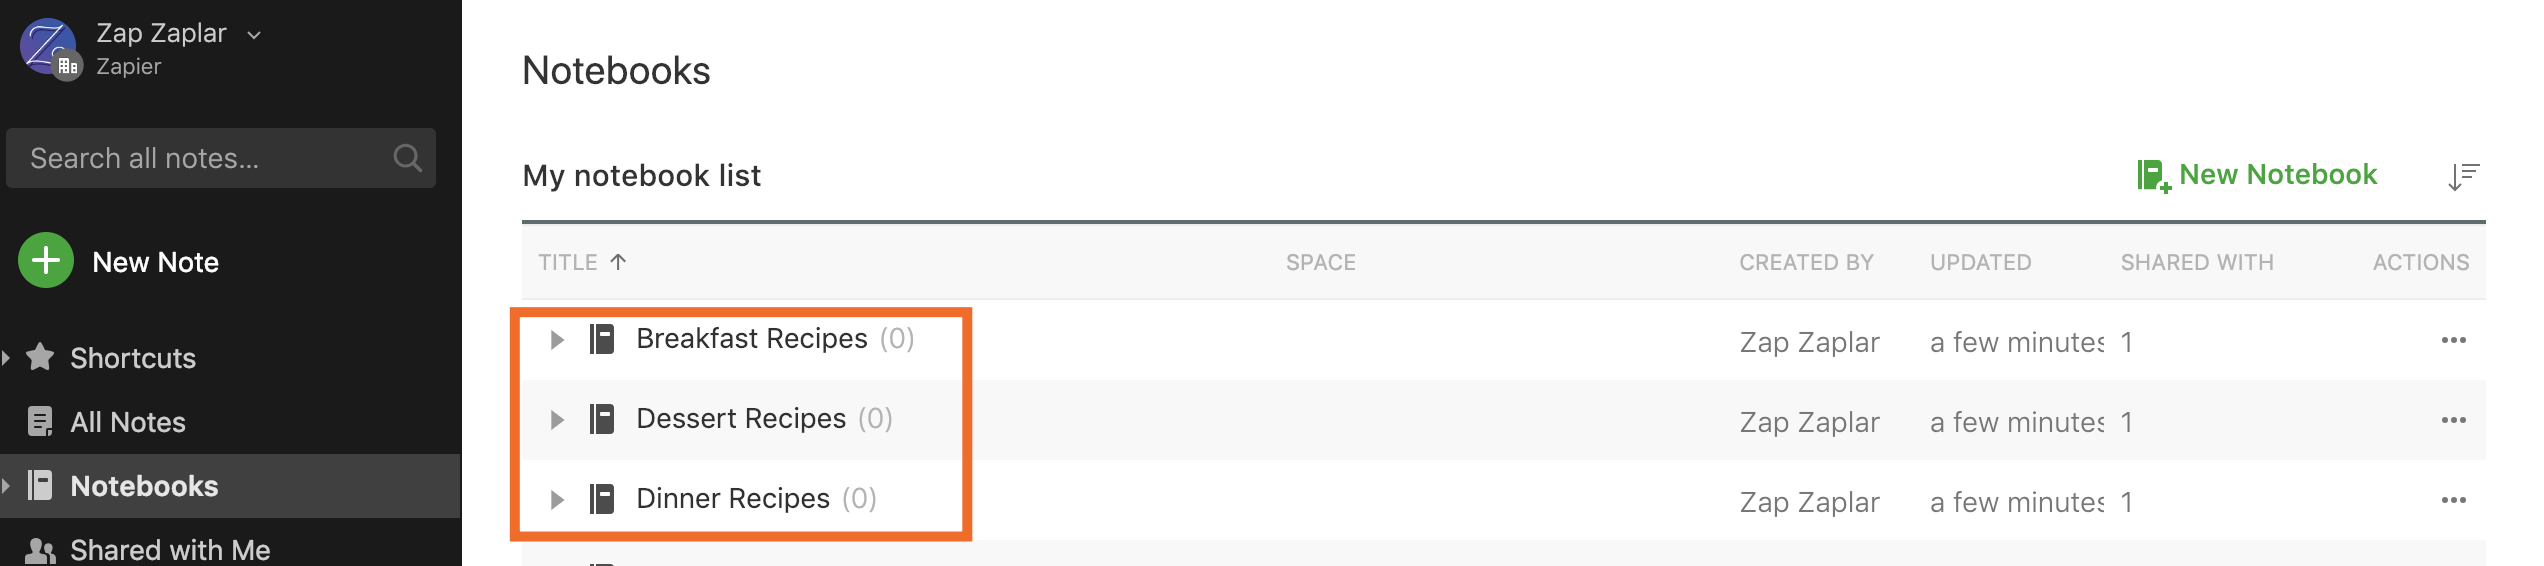Viewport: 2544px width, 566px height.
Task: Expand the Dinner Recipes notebook
Action: [557, 500]
